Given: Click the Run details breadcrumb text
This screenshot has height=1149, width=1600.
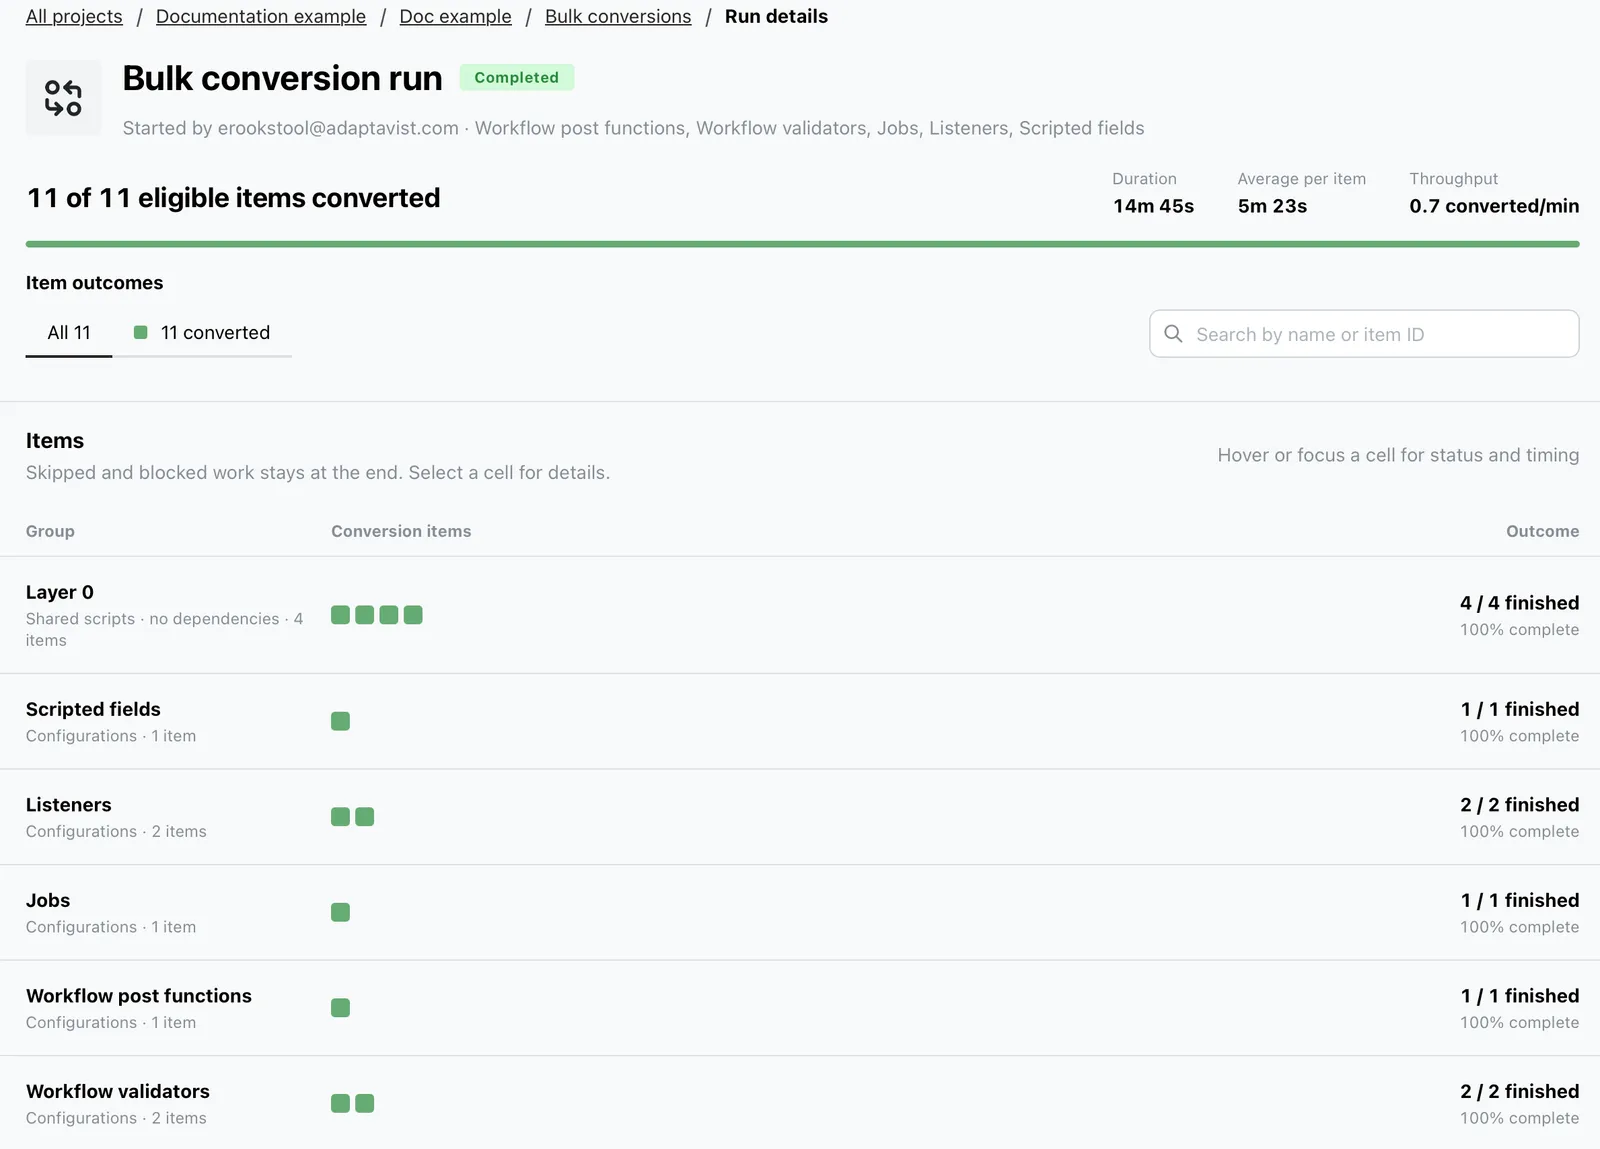Looking at the screenshot, I should coord(776,17).
